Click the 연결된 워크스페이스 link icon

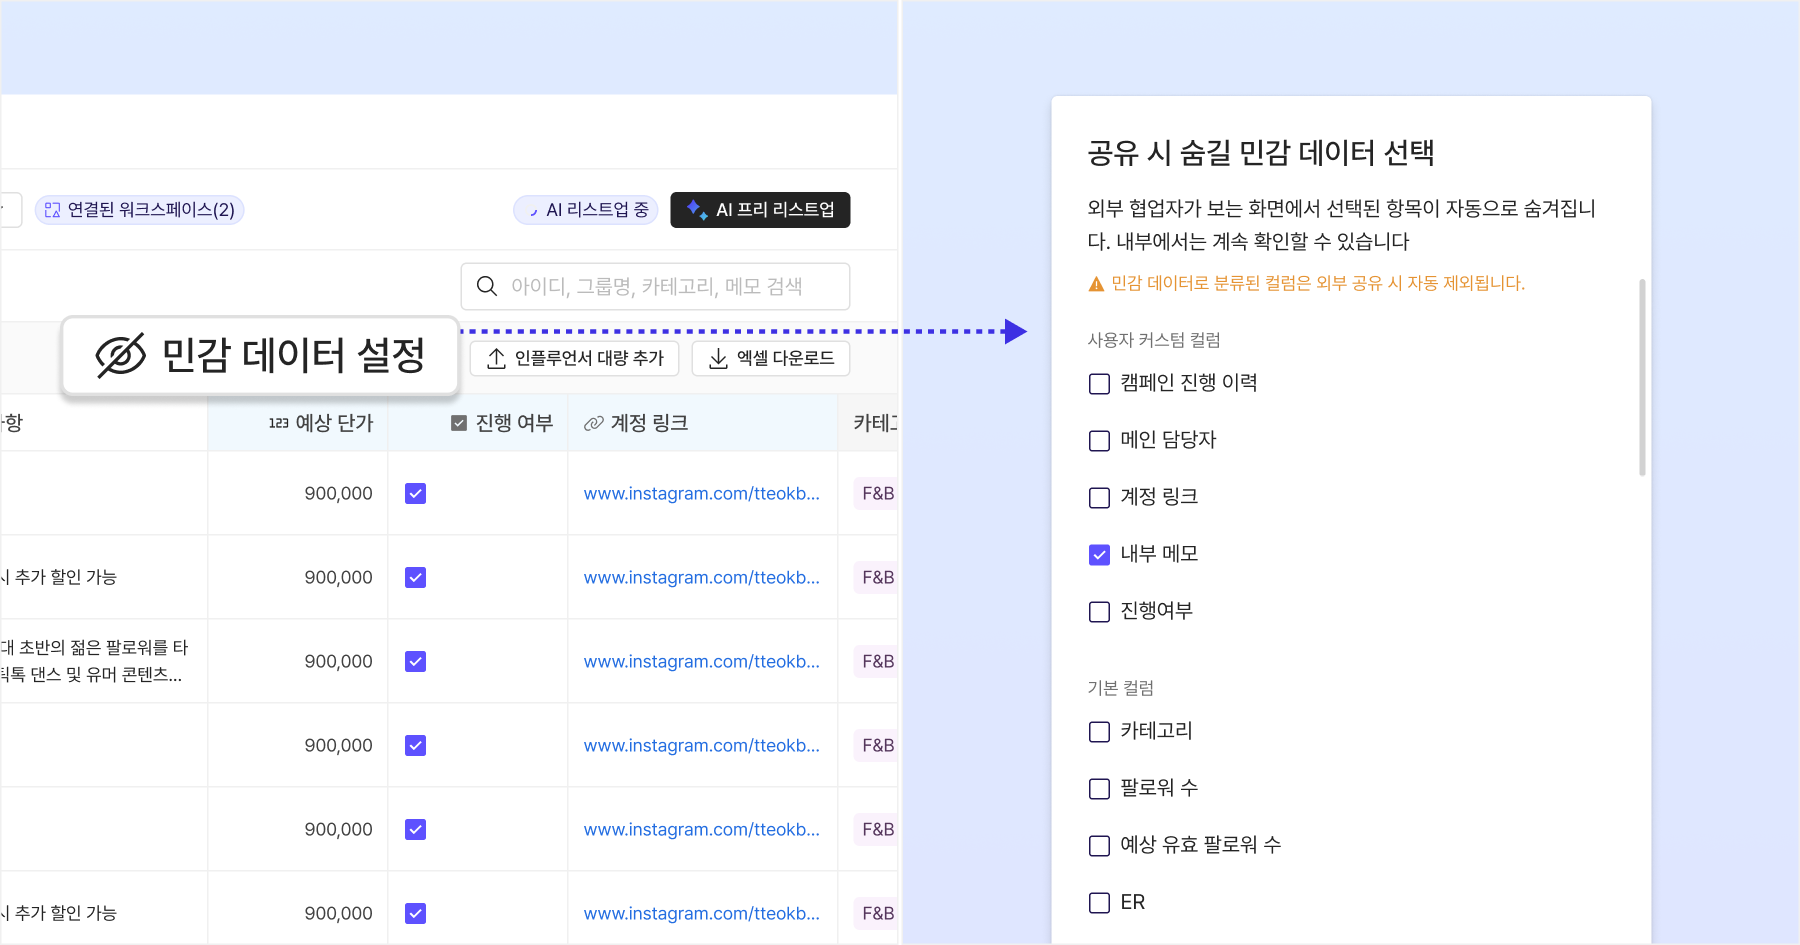pyautogui.click(x=52, y=210)
